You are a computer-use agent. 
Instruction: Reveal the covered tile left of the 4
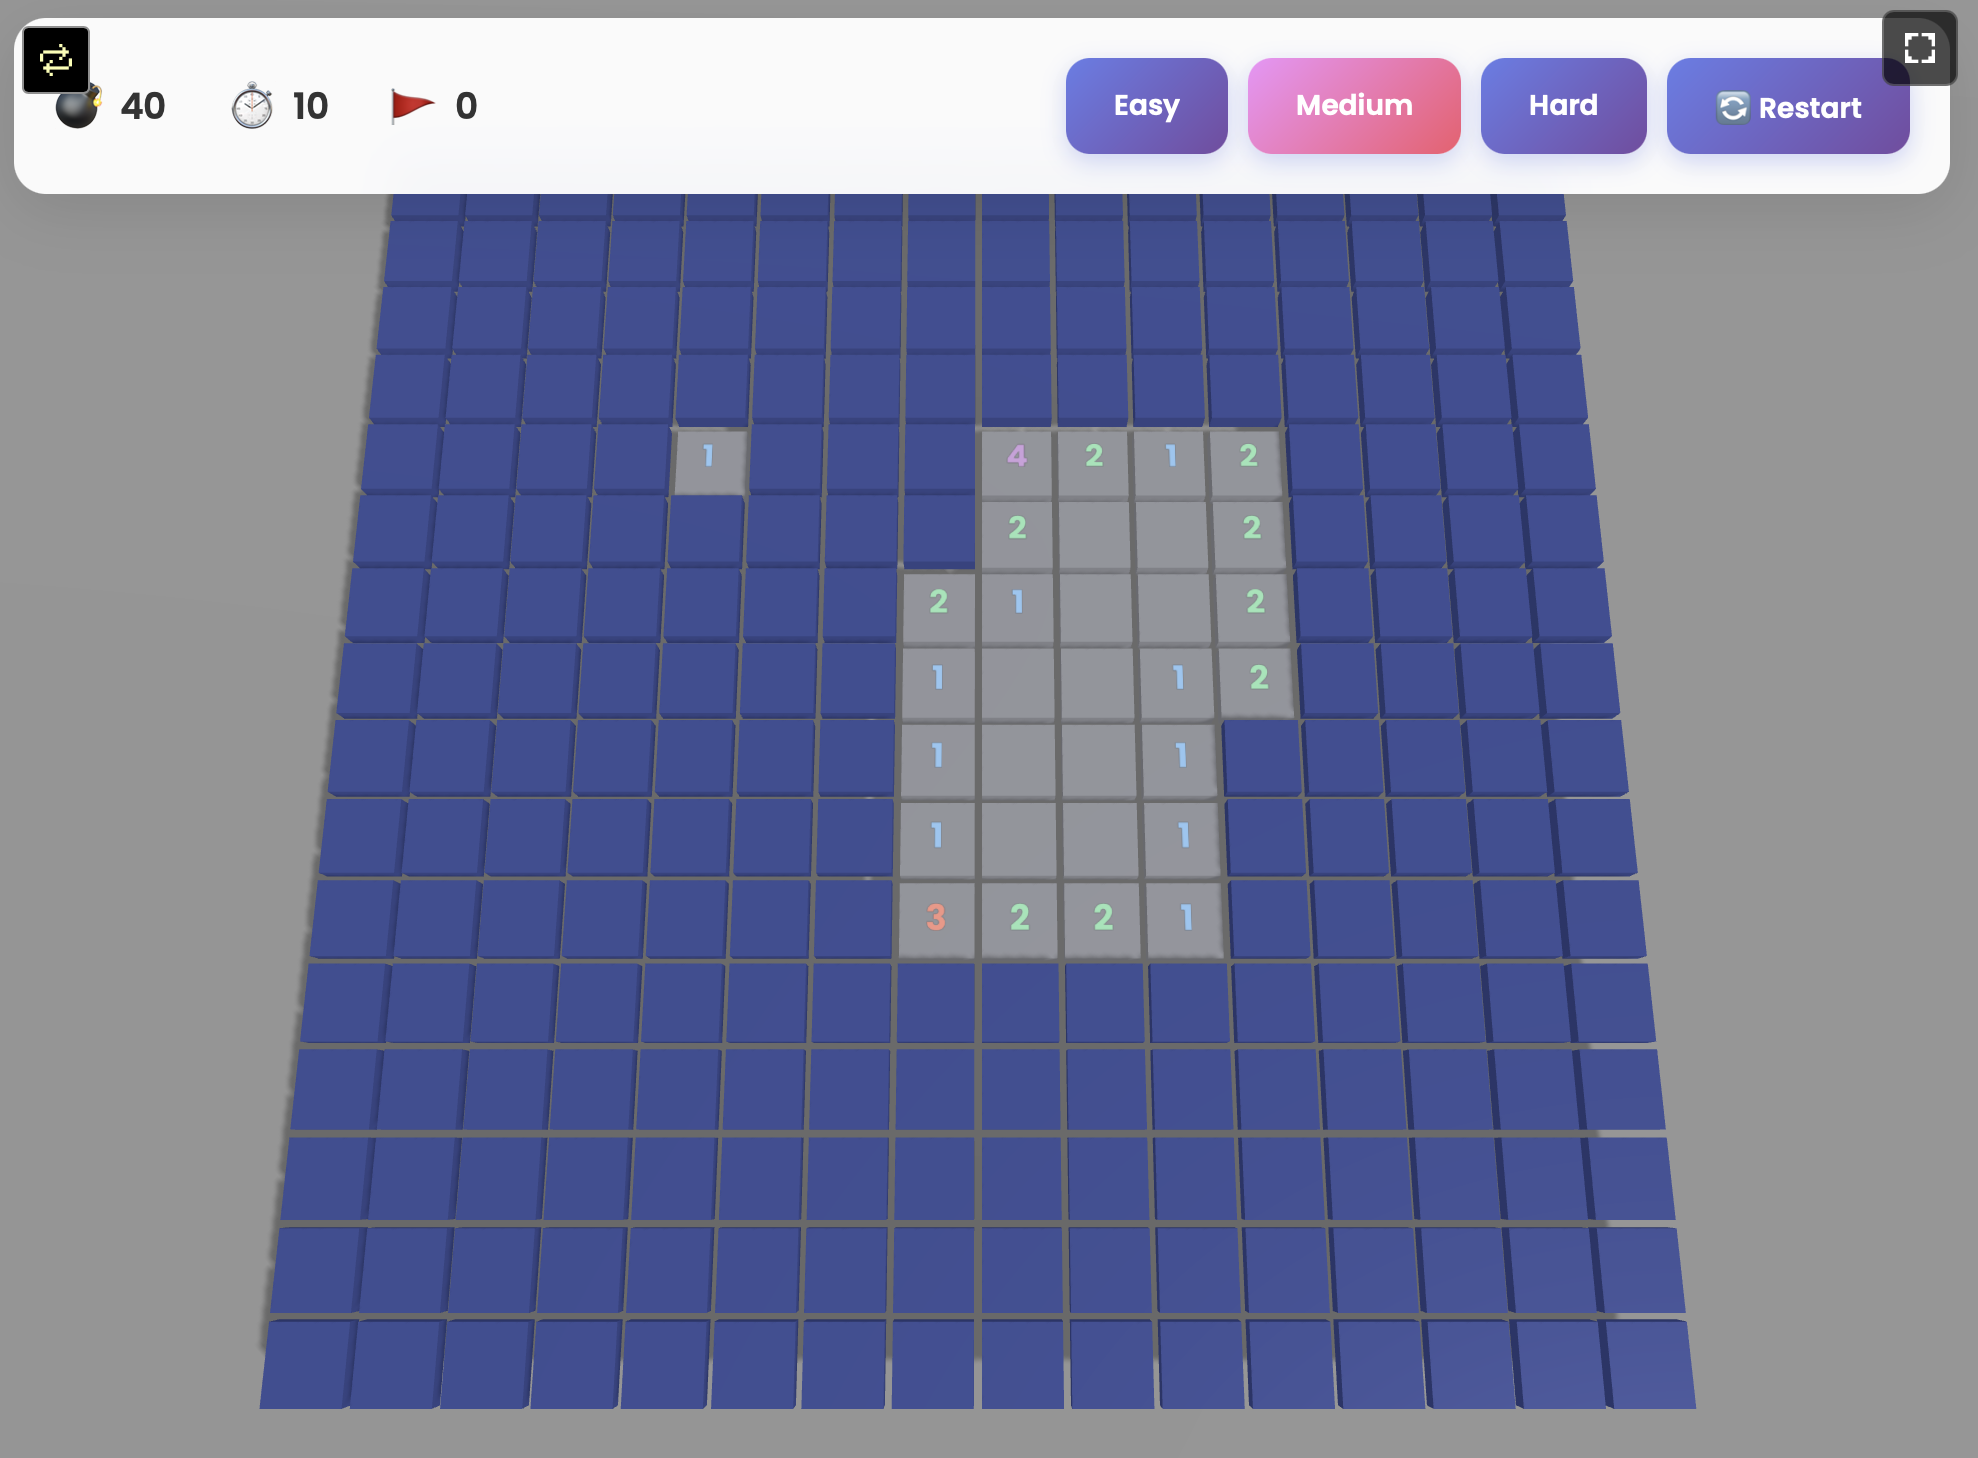tap(939, 457)
